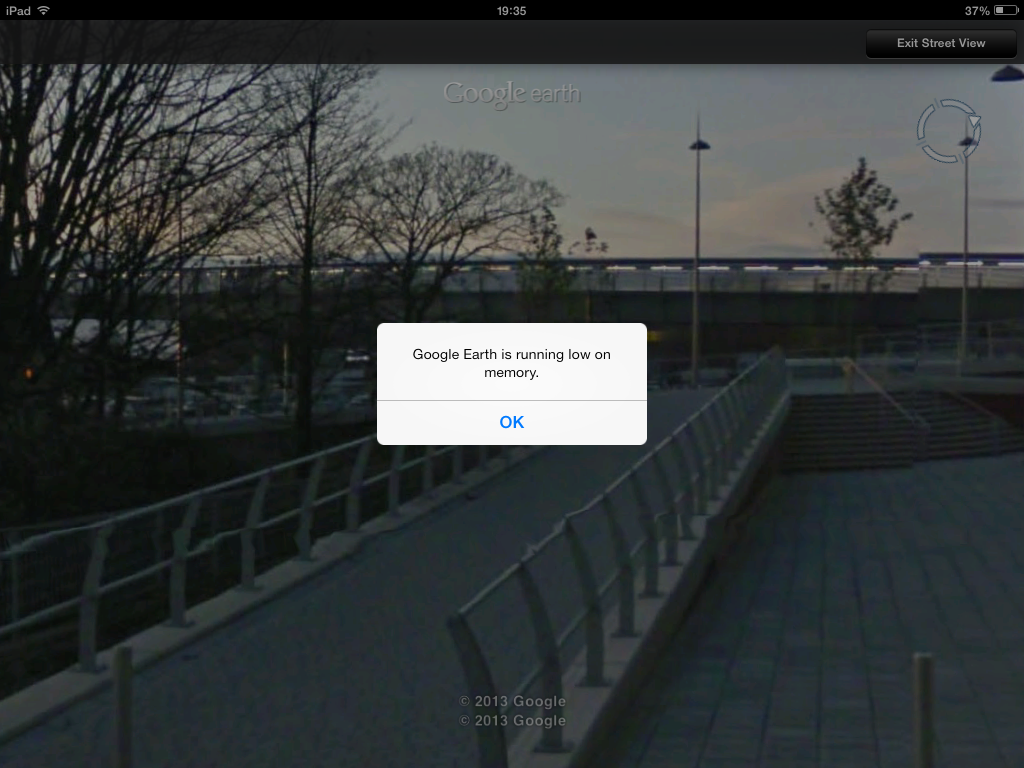This screenshot has width=1024, height=768.
Task: Tap the iPad carrier label
Action: pyautogui.click(x=18, y=11)
